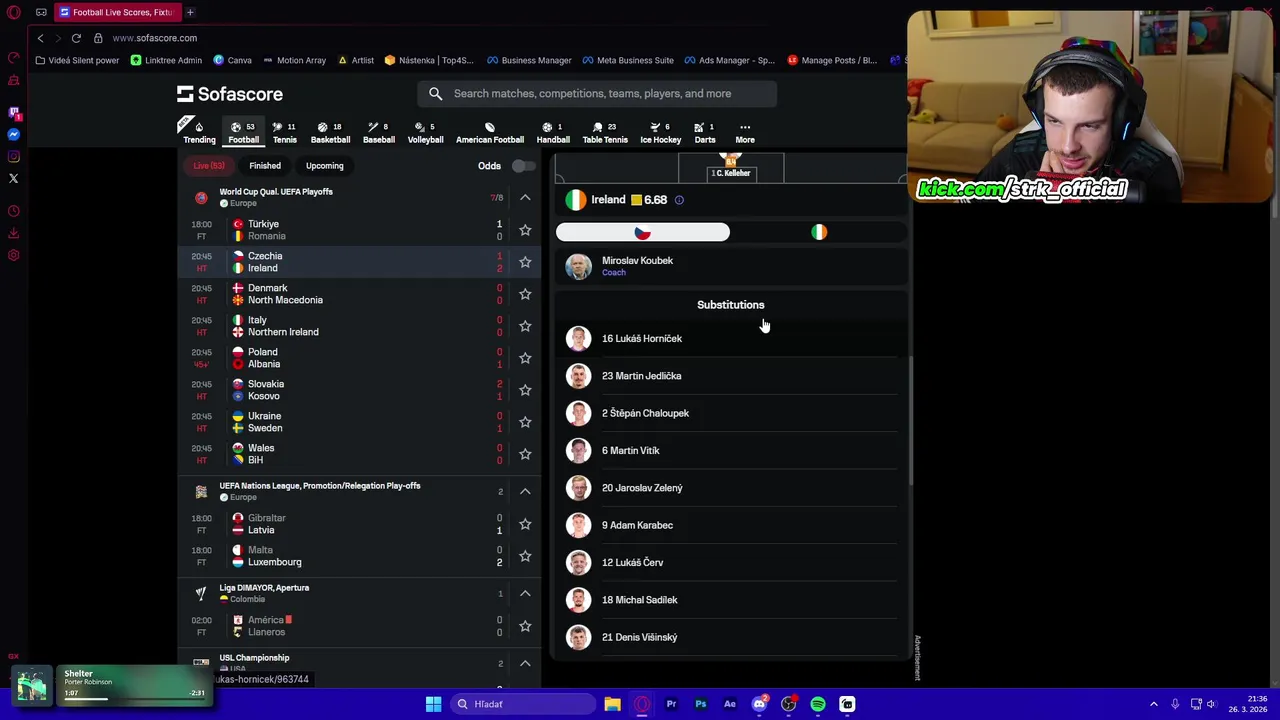Click the search magnifier icon
The width and height of the screenshot is (1280, 720).
436,94
